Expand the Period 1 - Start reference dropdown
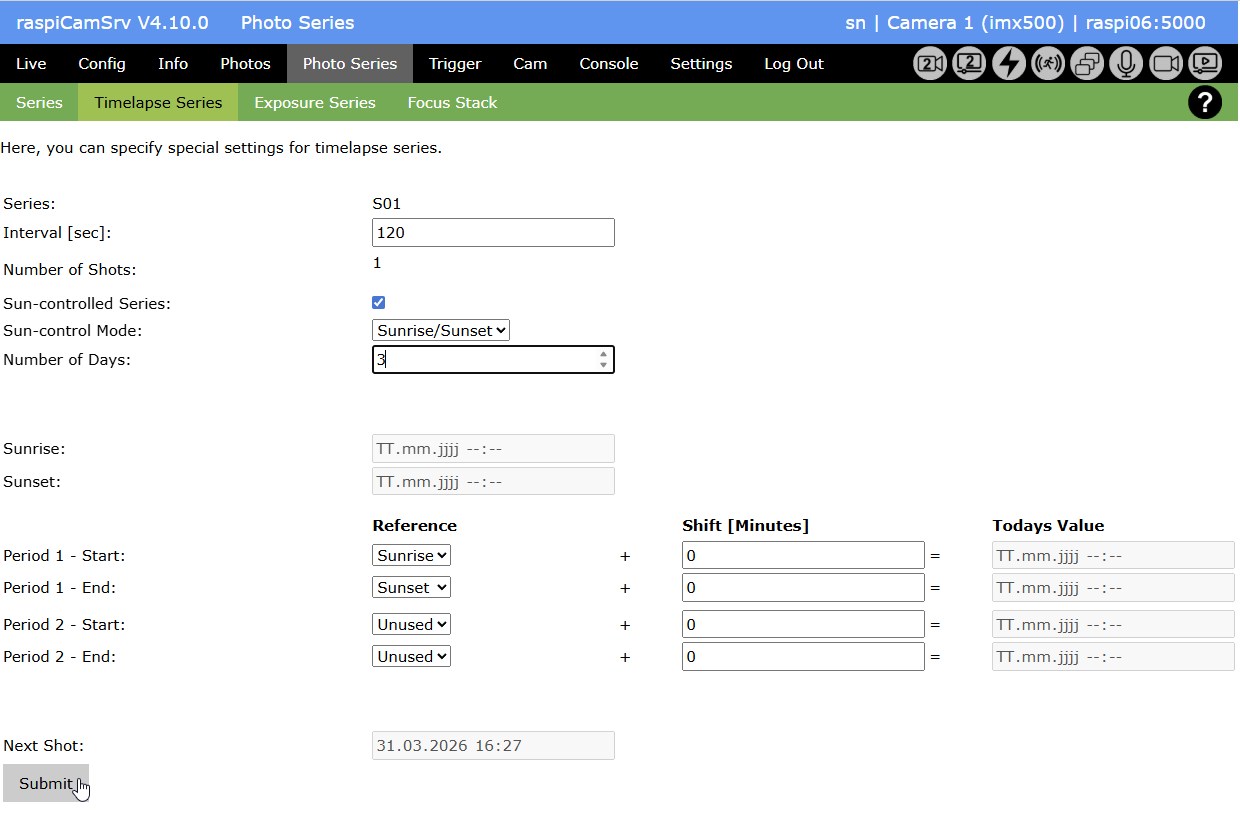Viewport: 1240px width, 822px height. click(x=411, y=555)
